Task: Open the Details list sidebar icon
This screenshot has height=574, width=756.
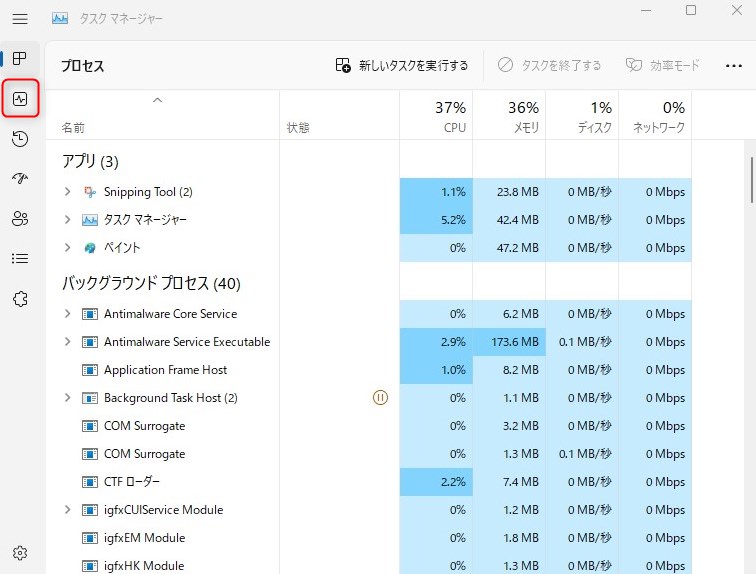Action: (x=20, y=259)
